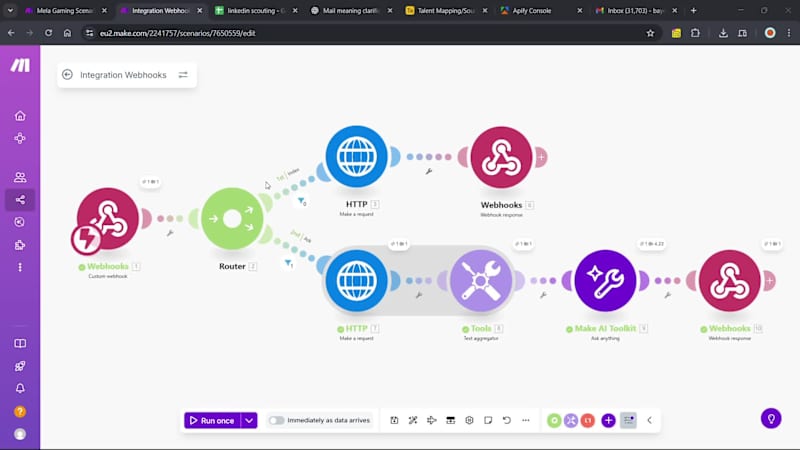Open the rocket What's new icon
Image resolution: width=800 pixels, height=450 pixels.
[x=20, y=366]
